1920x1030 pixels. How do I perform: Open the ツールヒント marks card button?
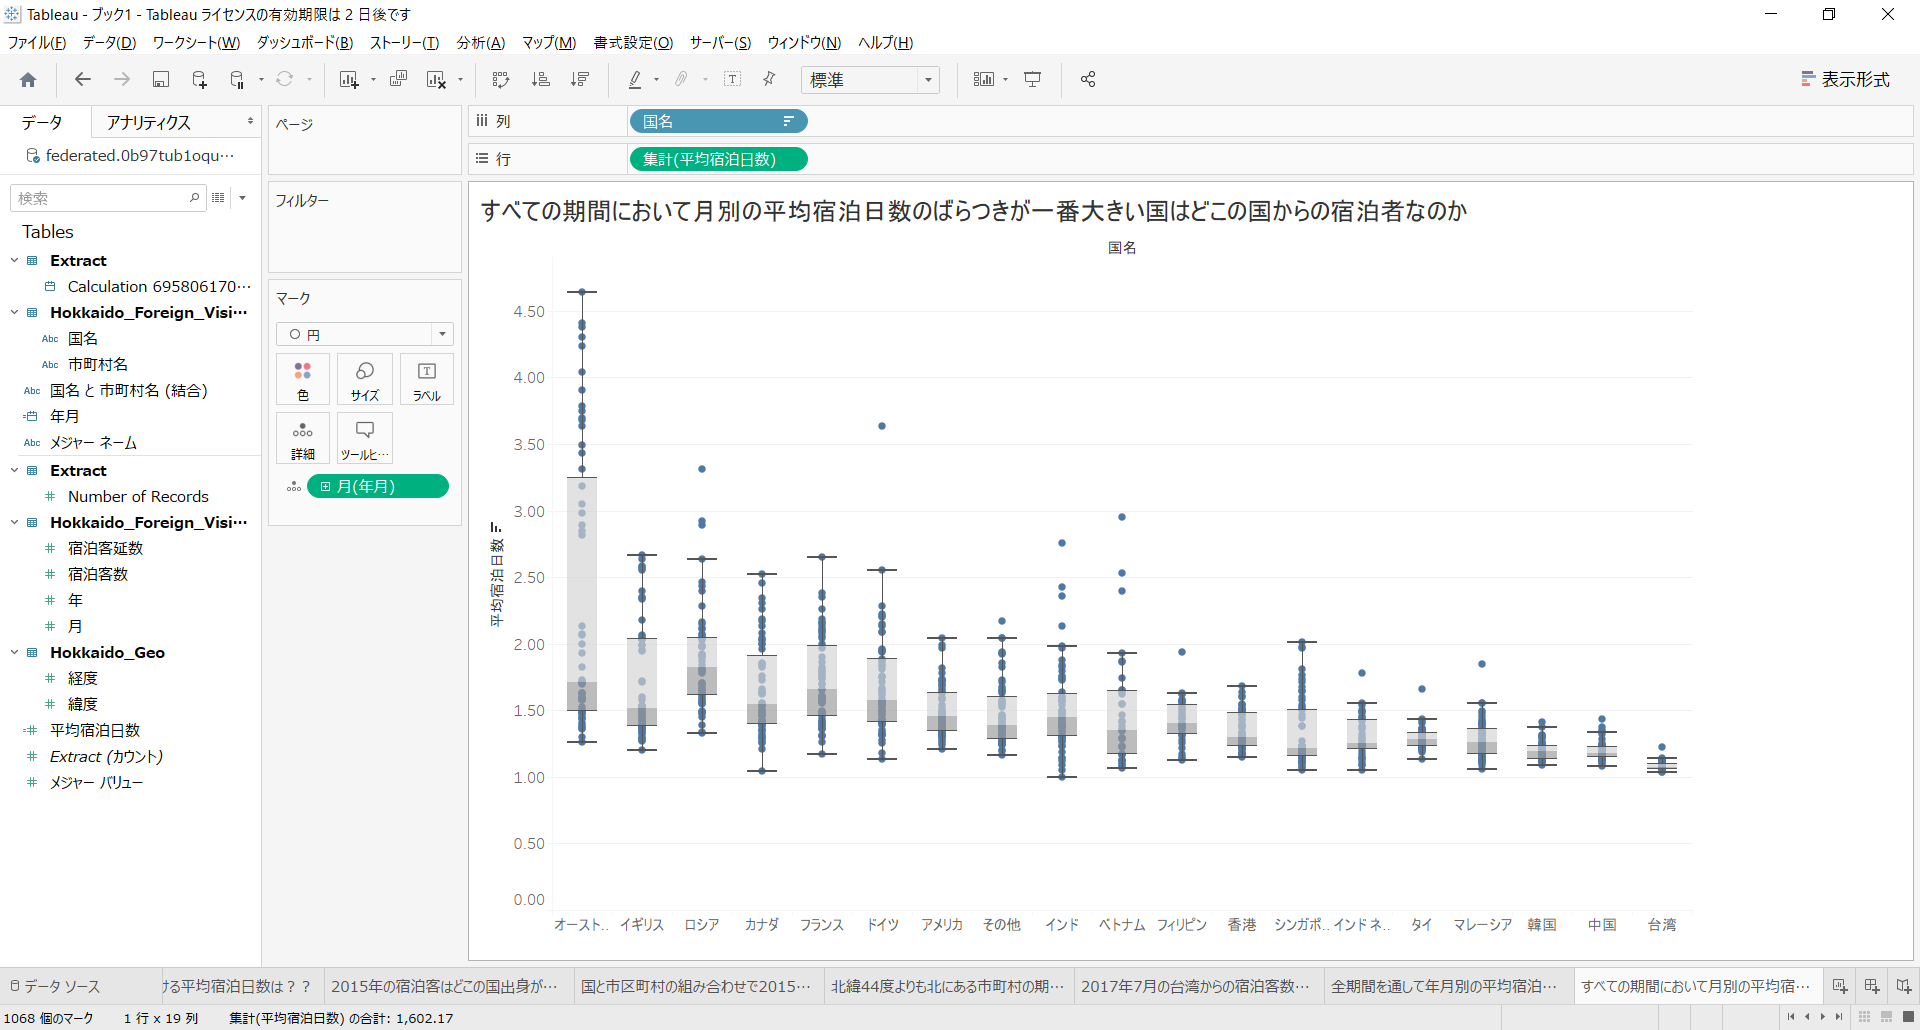(x=365, y=439)
